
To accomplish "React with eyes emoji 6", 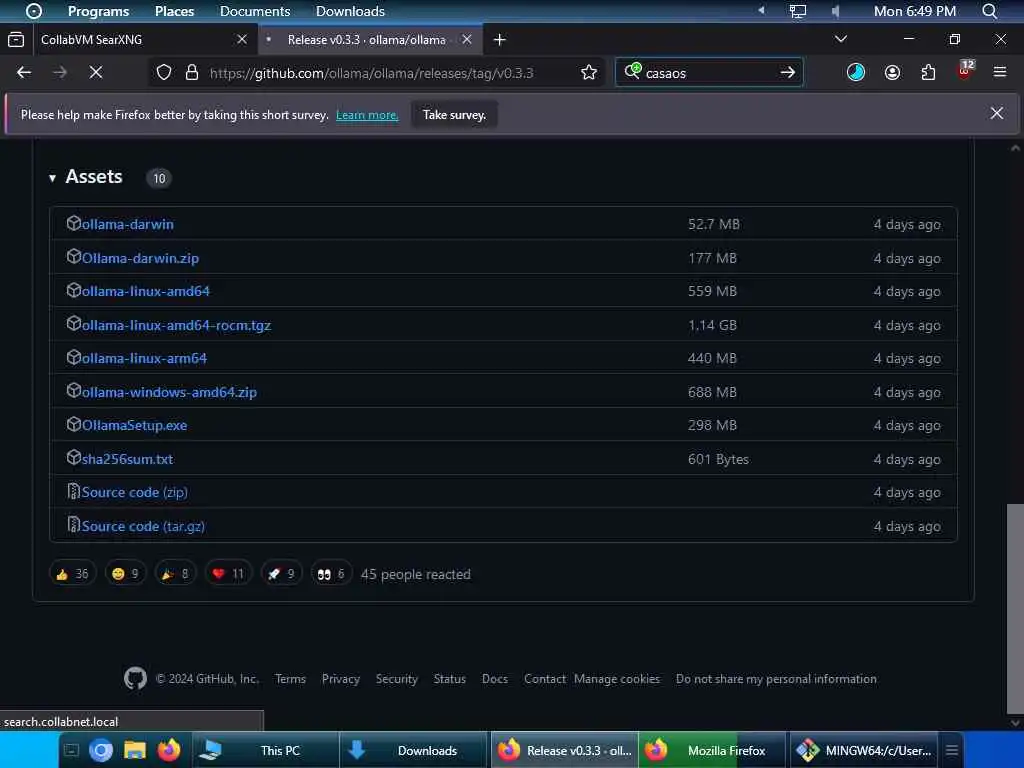I will 331,574.
